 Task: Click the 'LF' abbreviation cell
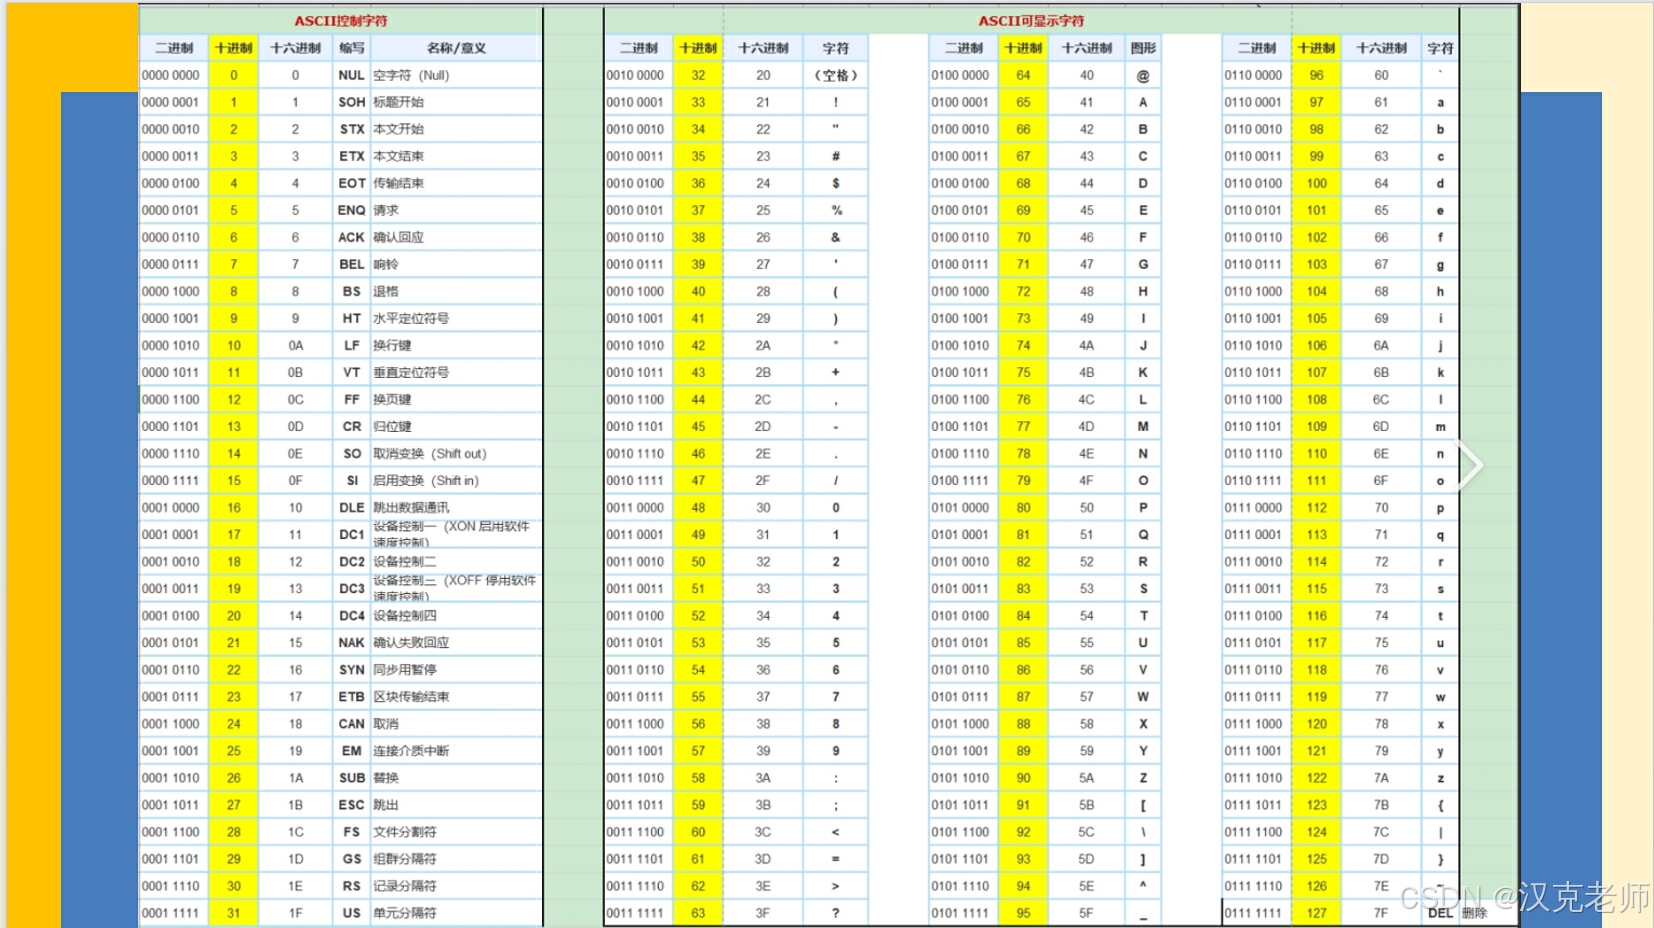pos(351,345)
